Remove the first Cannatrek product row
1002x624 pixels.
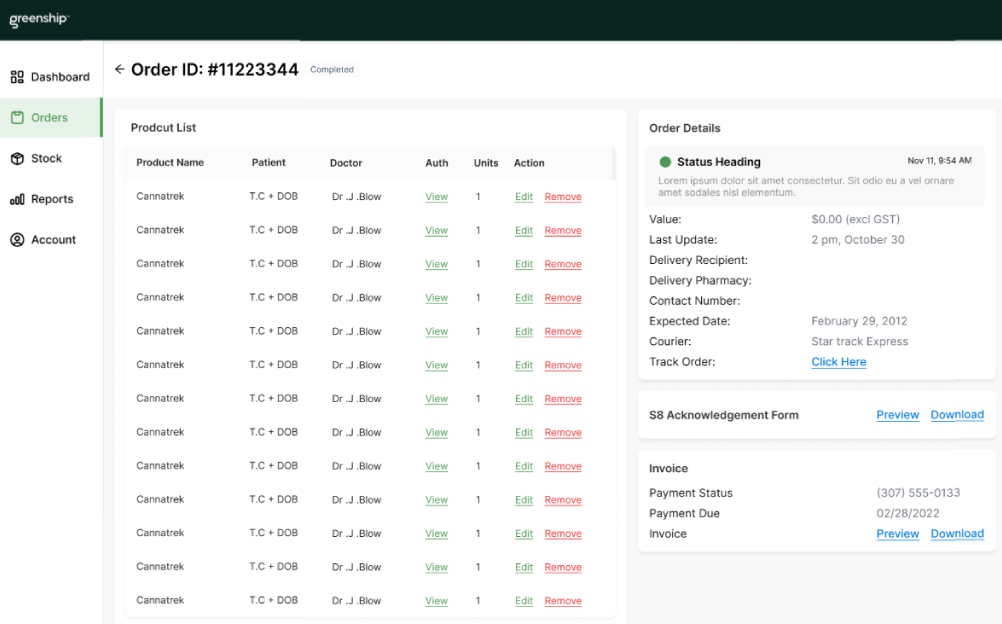pyautogui.click(x=563, y=197)
